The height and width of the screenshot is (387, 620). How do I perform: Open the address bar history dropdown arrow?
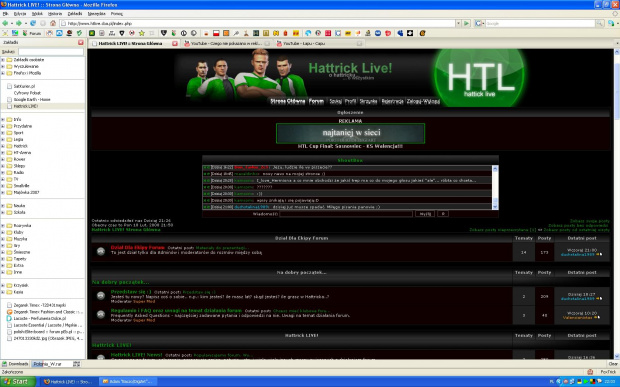458,24
